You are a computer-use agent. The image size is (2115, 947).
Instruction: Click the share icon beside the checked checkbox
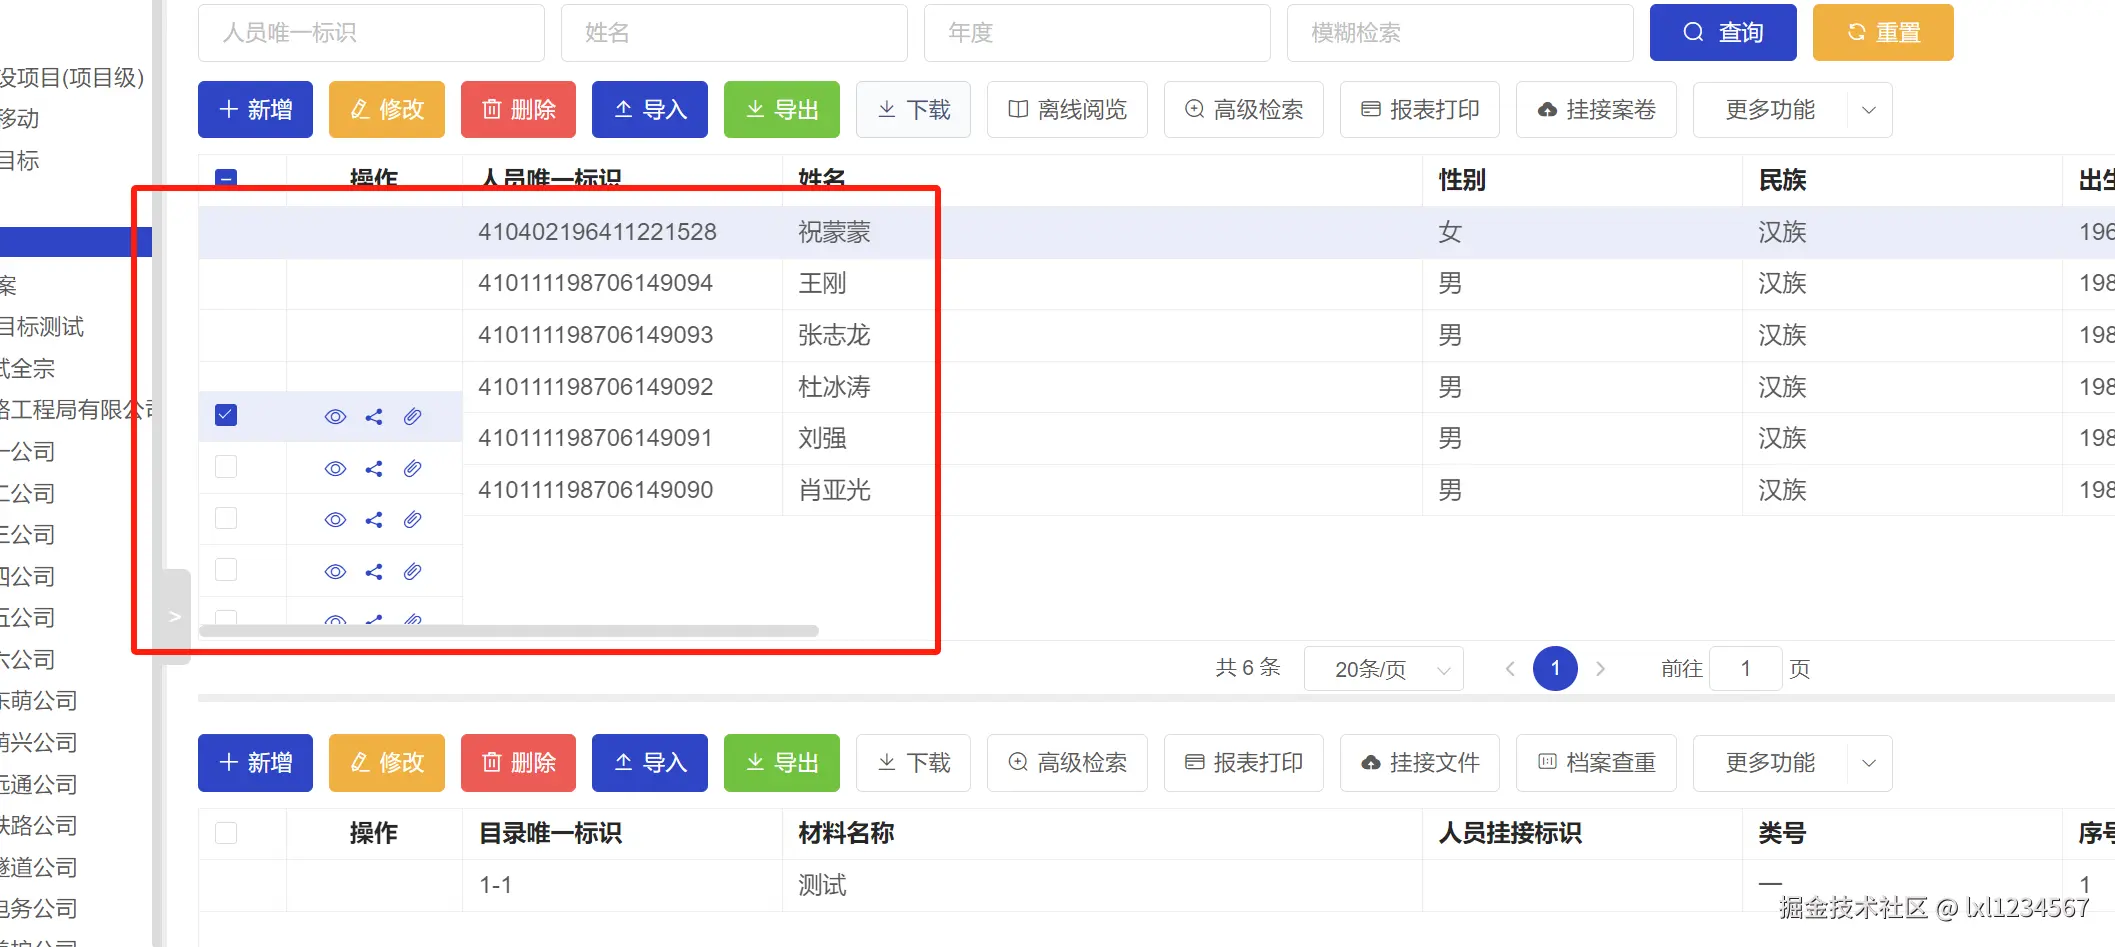pyautogui.click(x=374, y=417)
